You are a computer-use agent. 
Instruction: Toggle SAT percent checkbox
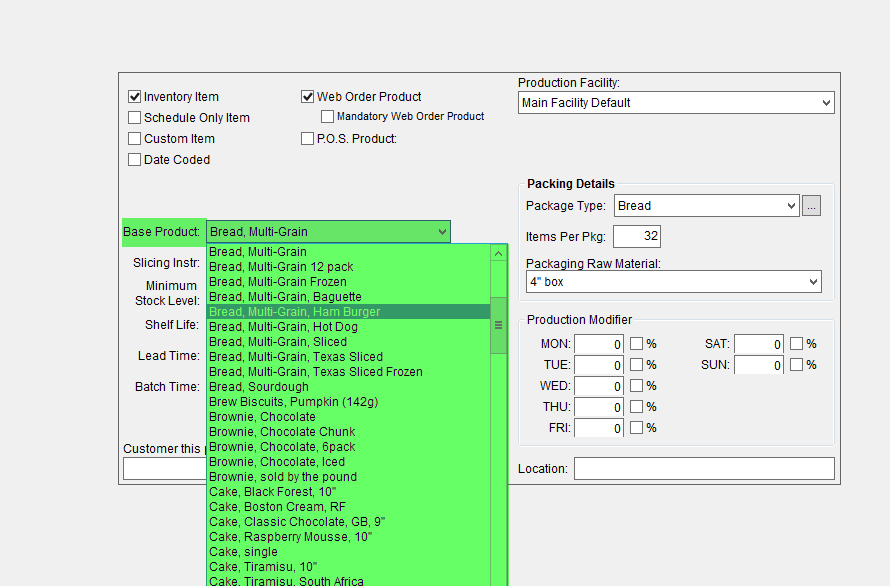(797, 344)
